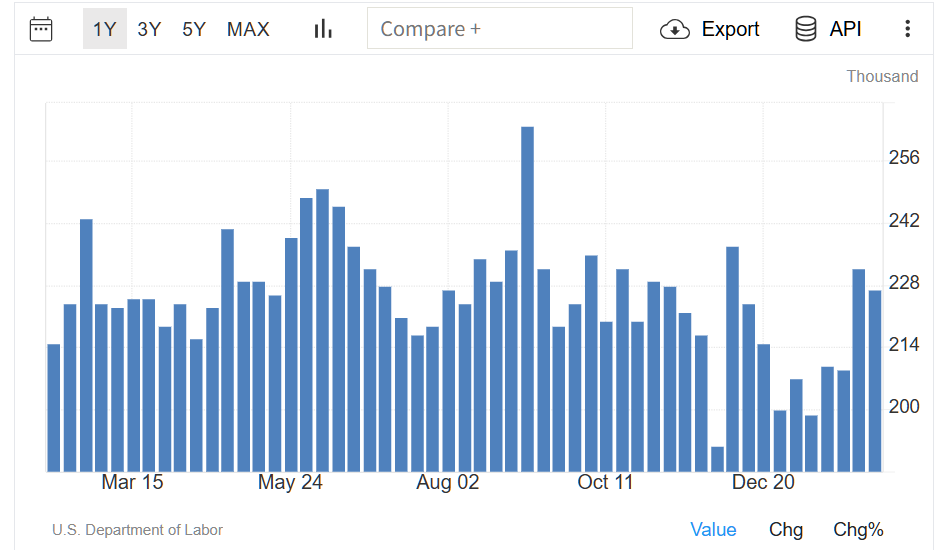Click the API text label
Viewport: 941px width, 550px height.
click(x=845, y=29)
